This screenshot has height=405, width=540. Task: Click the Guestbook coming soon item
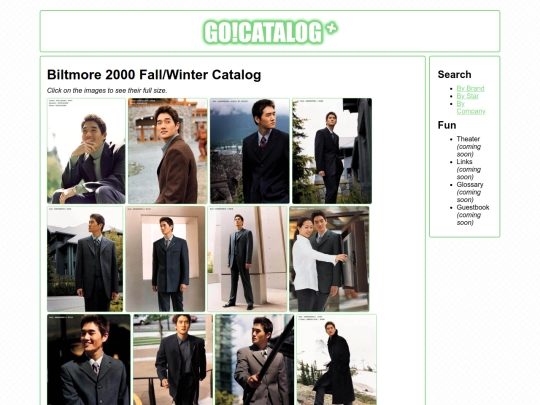pos(473,215)
